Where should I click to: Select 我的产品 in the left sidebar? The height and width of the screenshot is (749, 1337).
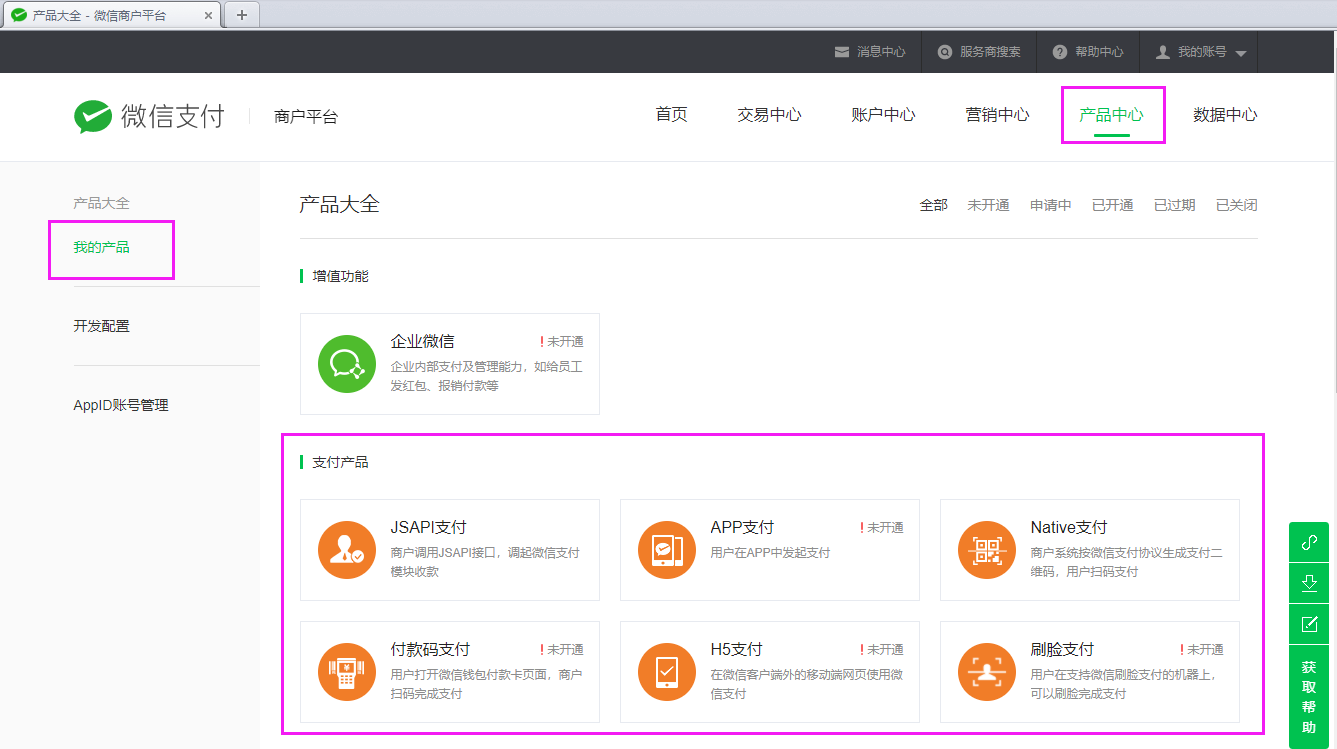(102, 247)
